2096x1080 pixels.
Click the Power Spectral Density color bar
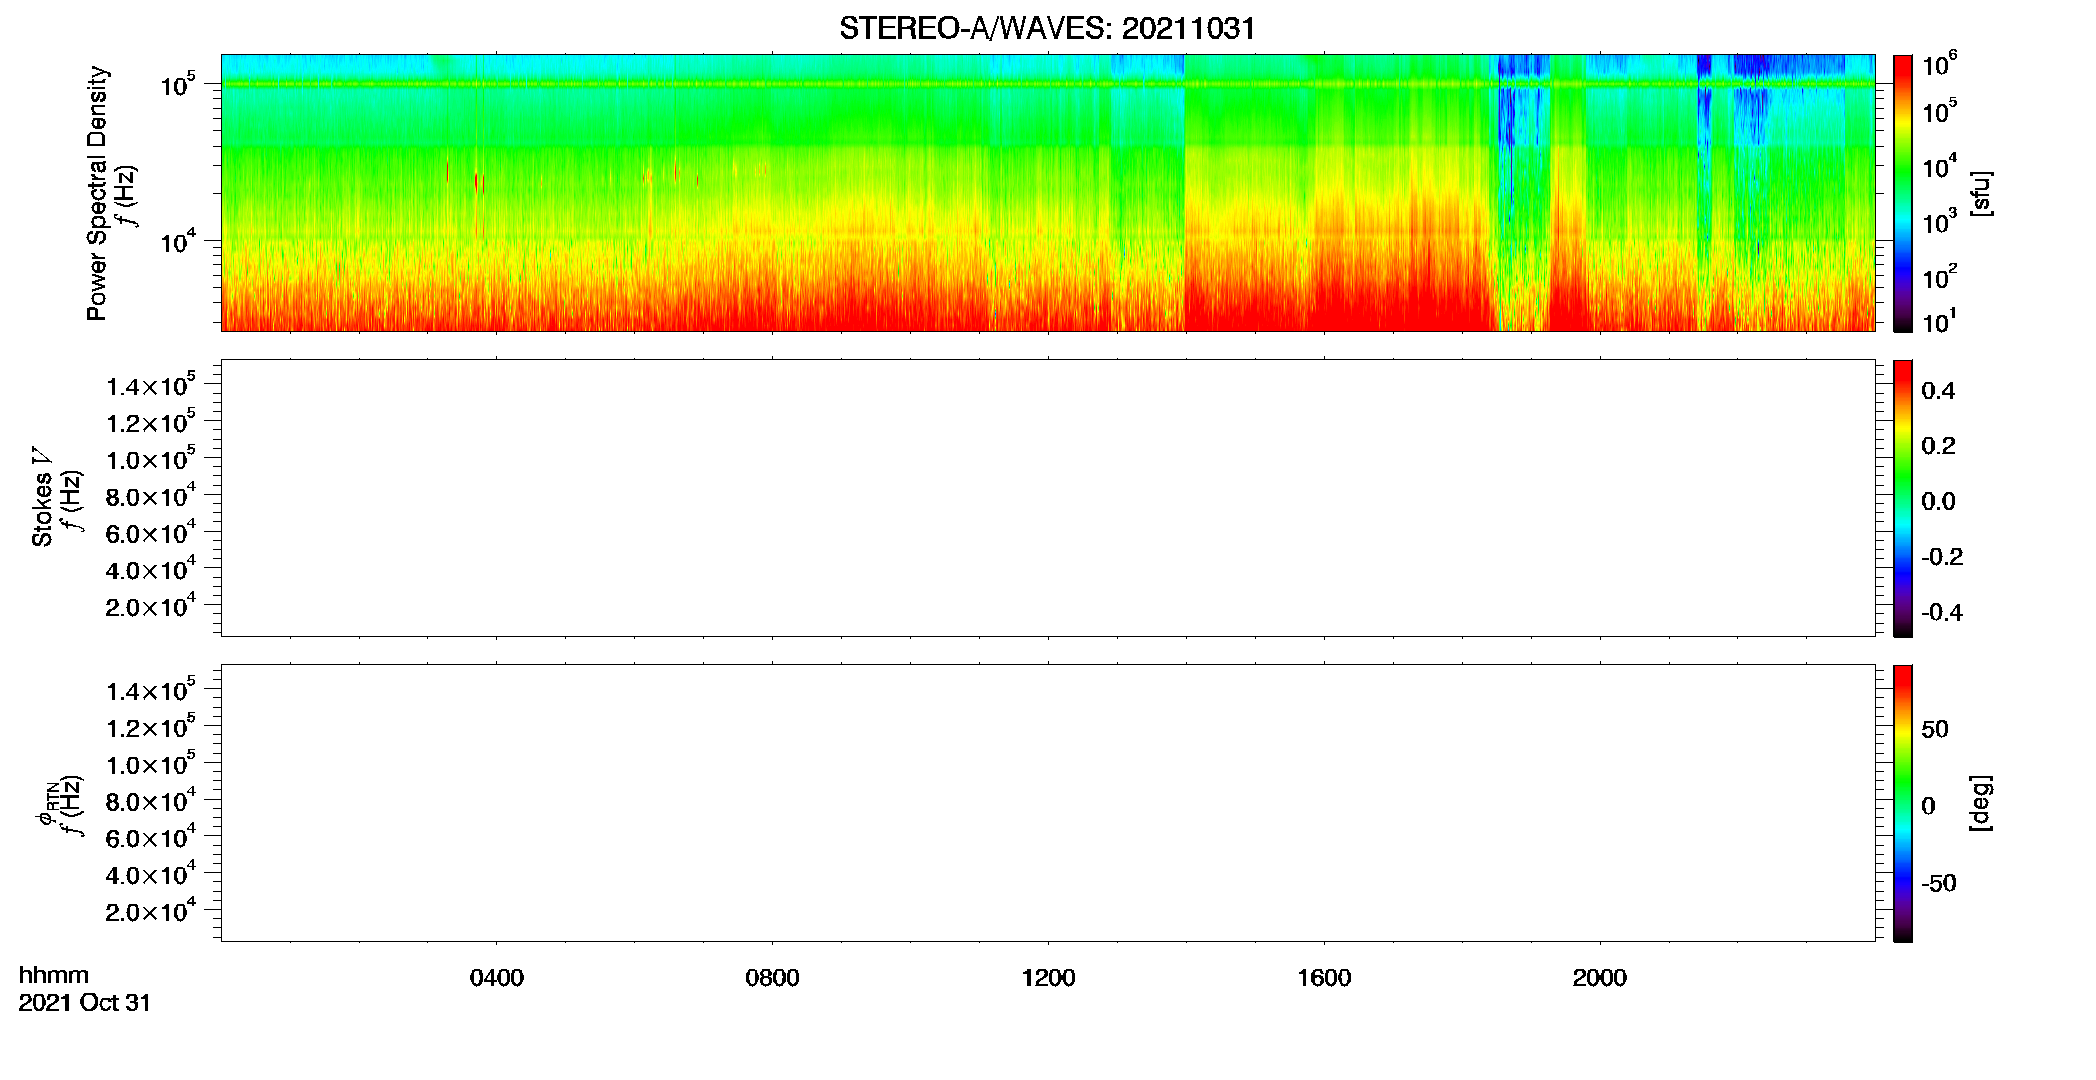point(1903,193)
